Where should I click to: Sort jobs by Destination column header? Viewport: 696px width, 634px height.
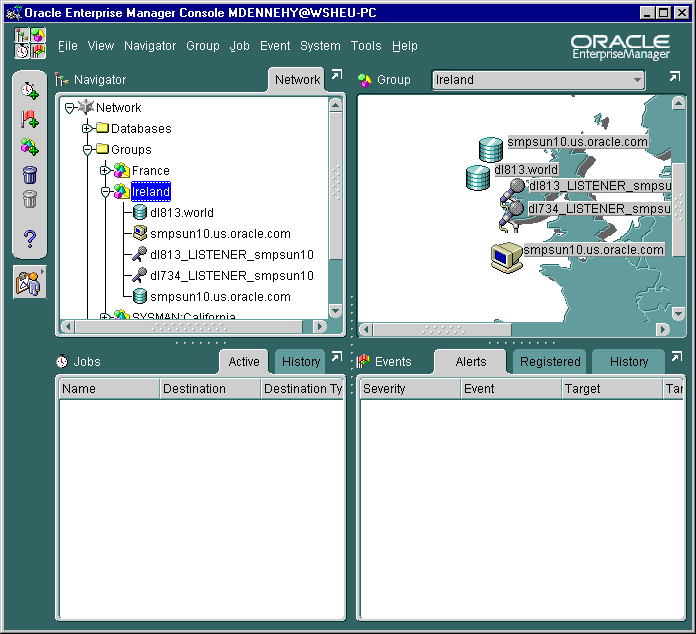pos(210,389)
